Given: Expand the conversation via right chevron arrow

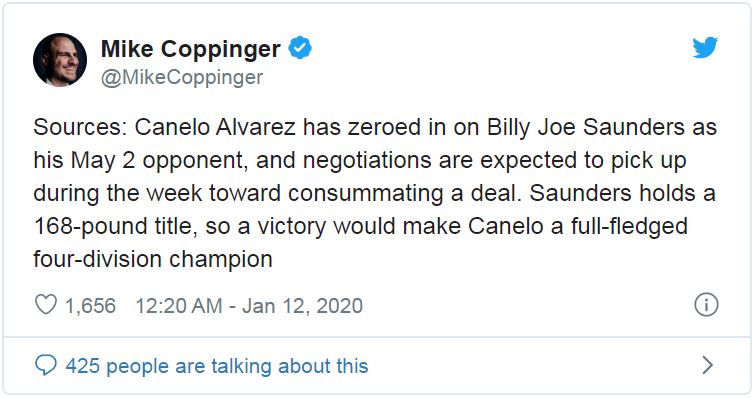Looking at the screenshot, I should tap(707, 365).
